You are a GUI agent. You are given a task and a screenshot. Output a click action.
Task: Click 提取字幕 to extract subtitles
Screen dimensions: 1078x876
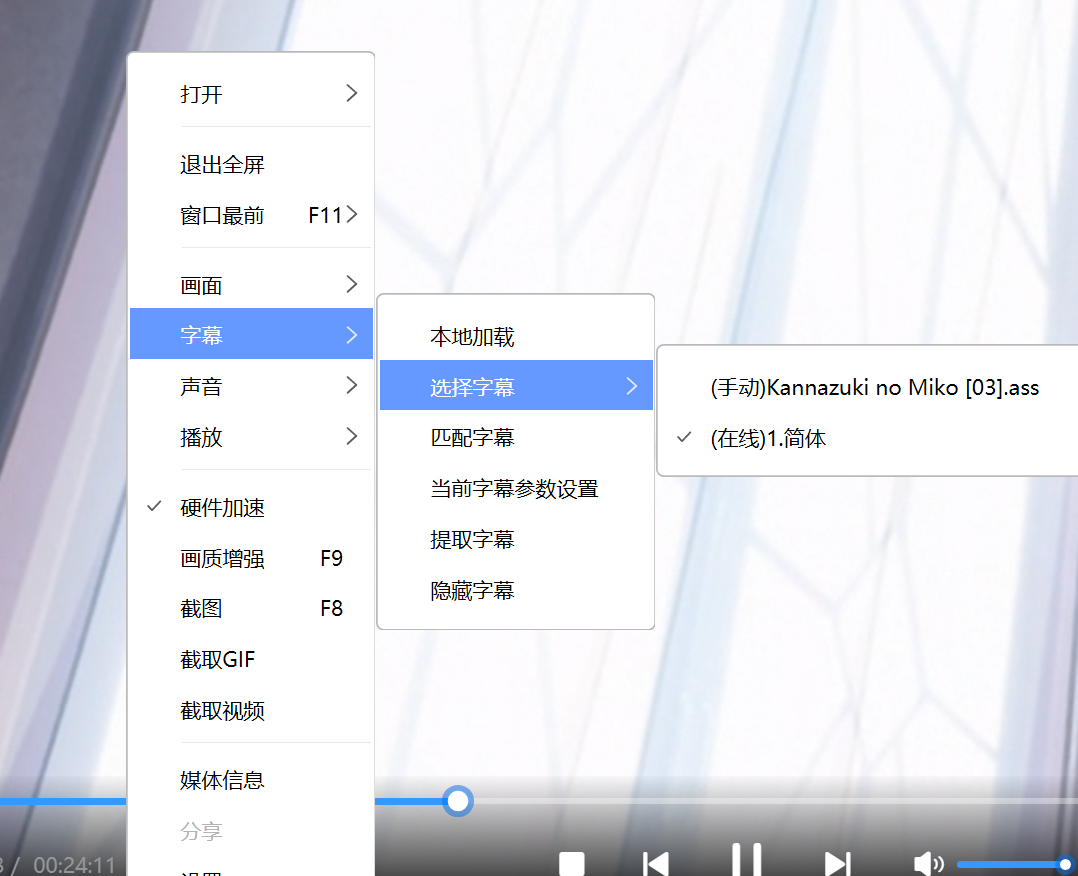coord(472,538)
